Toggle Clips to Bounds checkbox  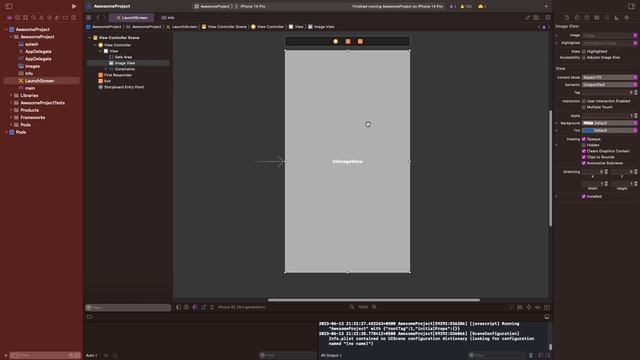pyautogui.click(x=584, y=157)
